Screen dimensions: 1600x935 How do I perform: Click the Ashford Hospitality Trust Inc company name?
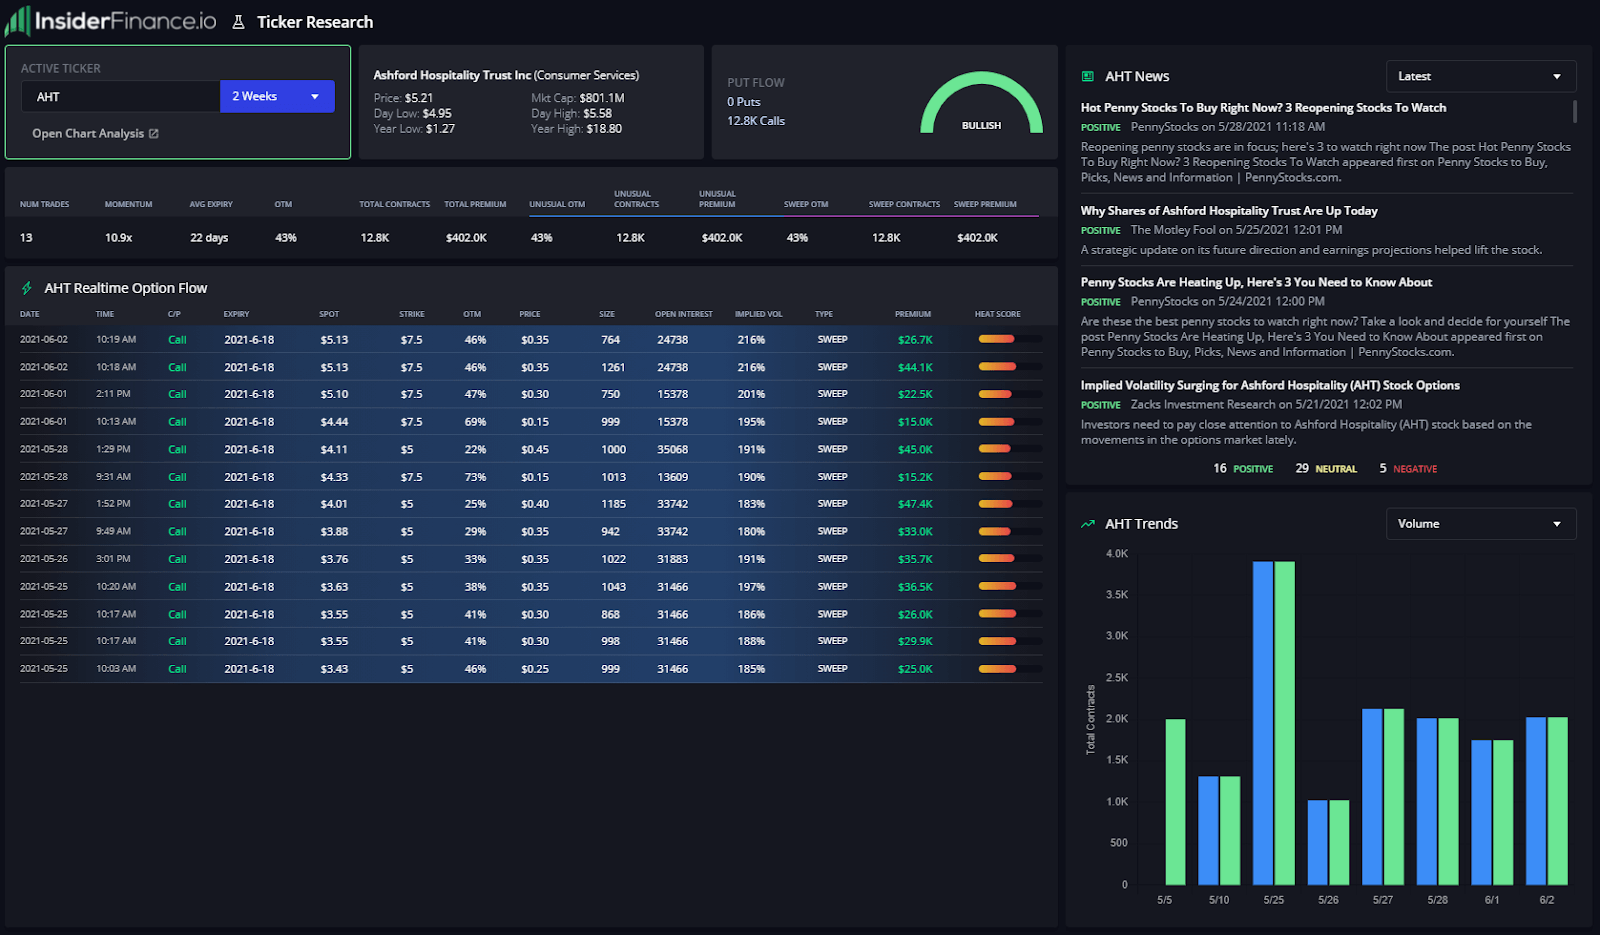click(452, 75)
